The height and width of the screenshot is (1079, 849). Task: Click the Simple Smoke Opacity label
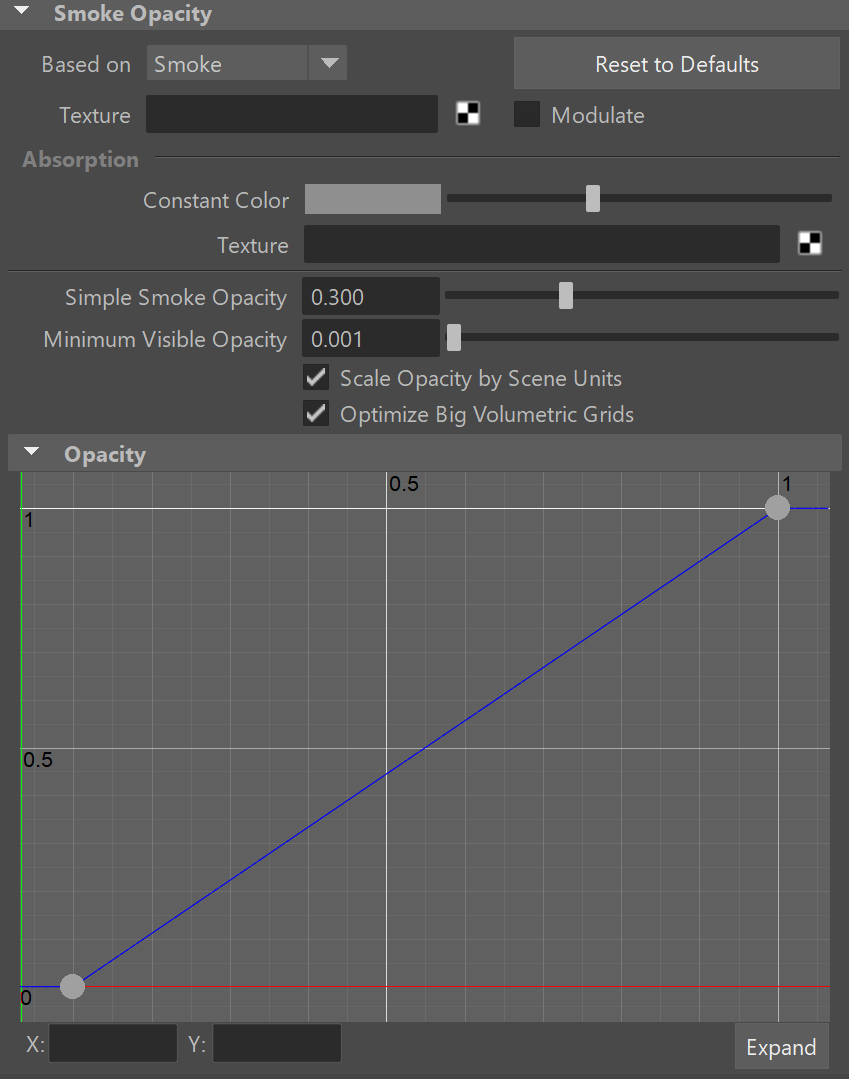[x=175, y=297]
